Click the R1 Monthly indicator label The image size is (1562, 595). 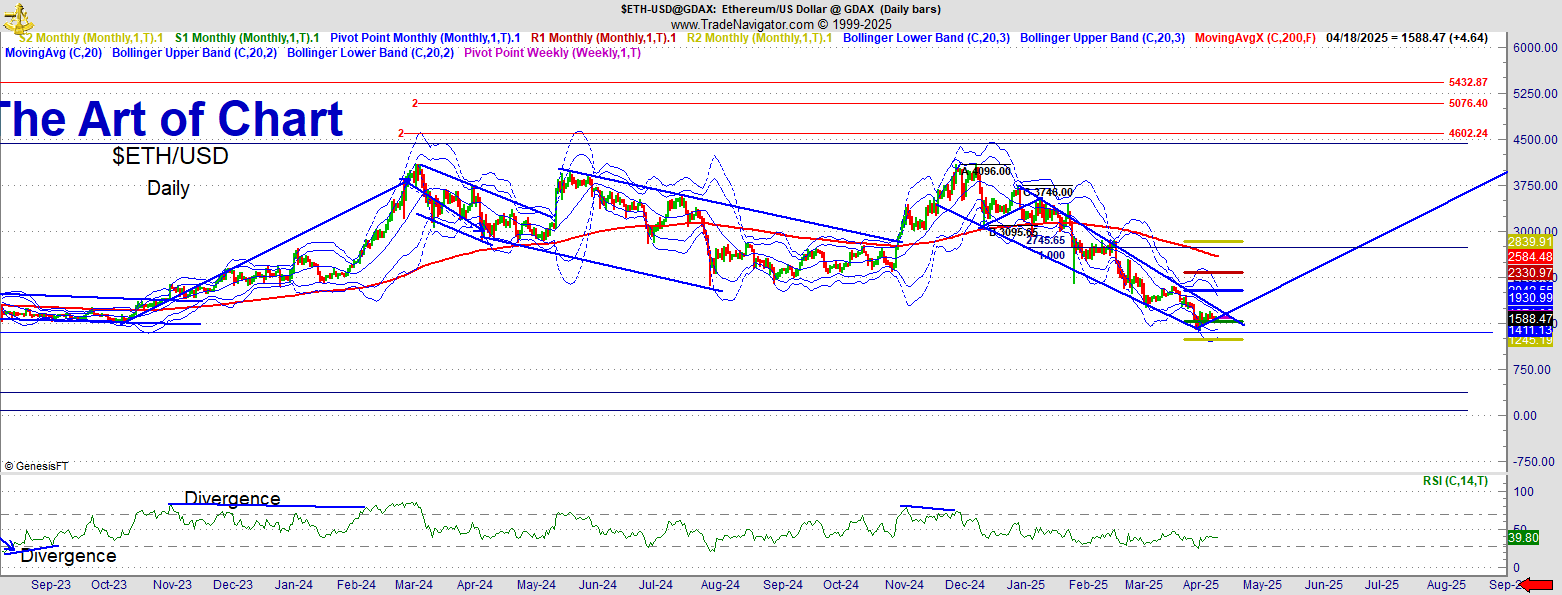[x=603, y=38]
